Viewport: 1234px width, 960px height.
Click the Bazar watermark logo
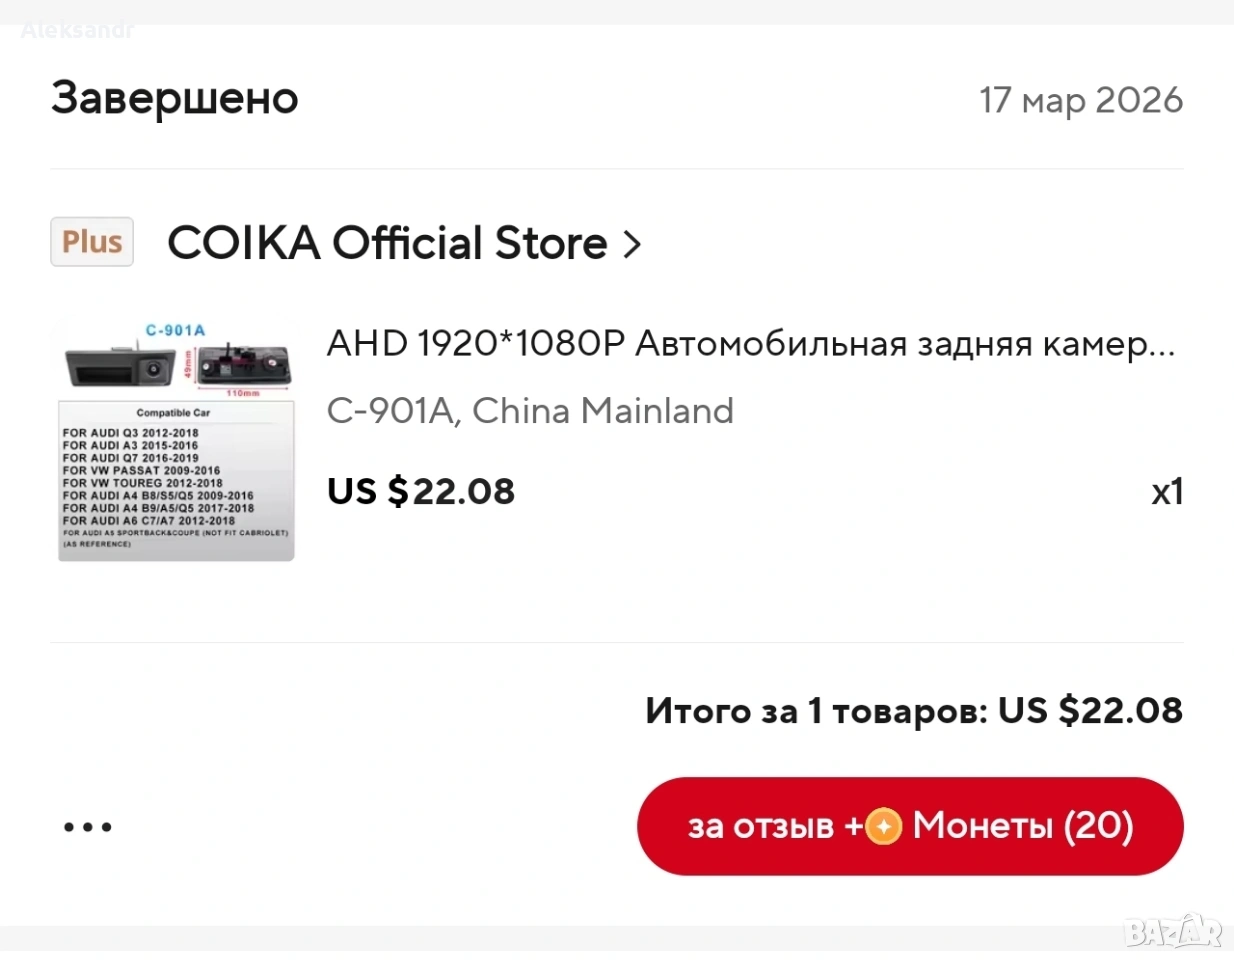[x=1172, y=931]
